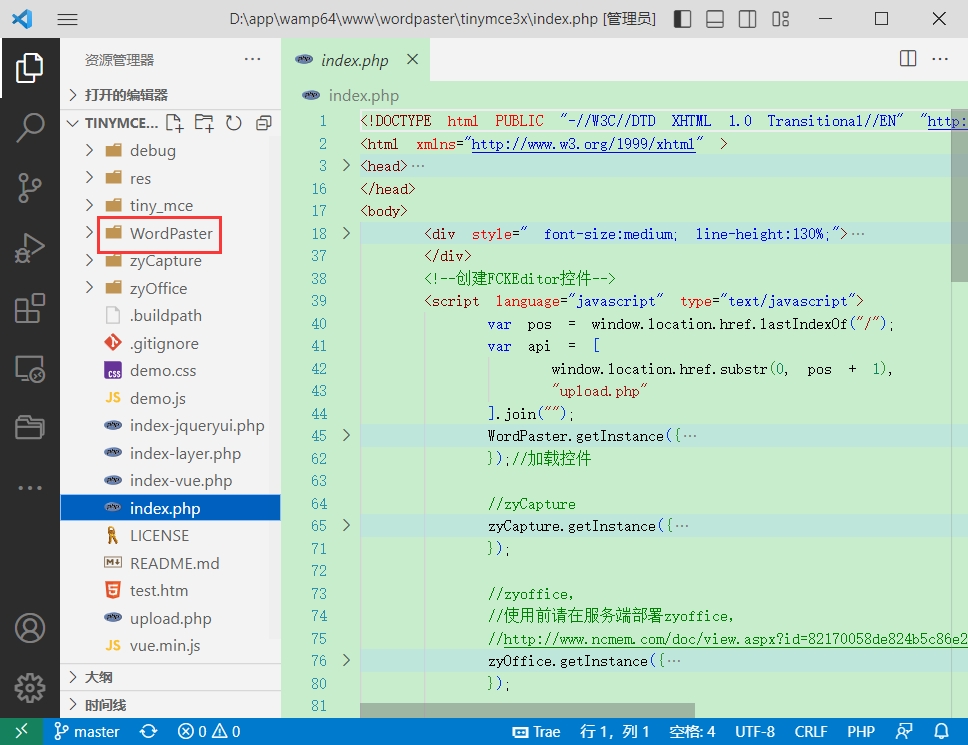Change UTF-8 encoding in status bar
Image resolution: width=968 pixels, height=745 pixels.
[755, 732]
